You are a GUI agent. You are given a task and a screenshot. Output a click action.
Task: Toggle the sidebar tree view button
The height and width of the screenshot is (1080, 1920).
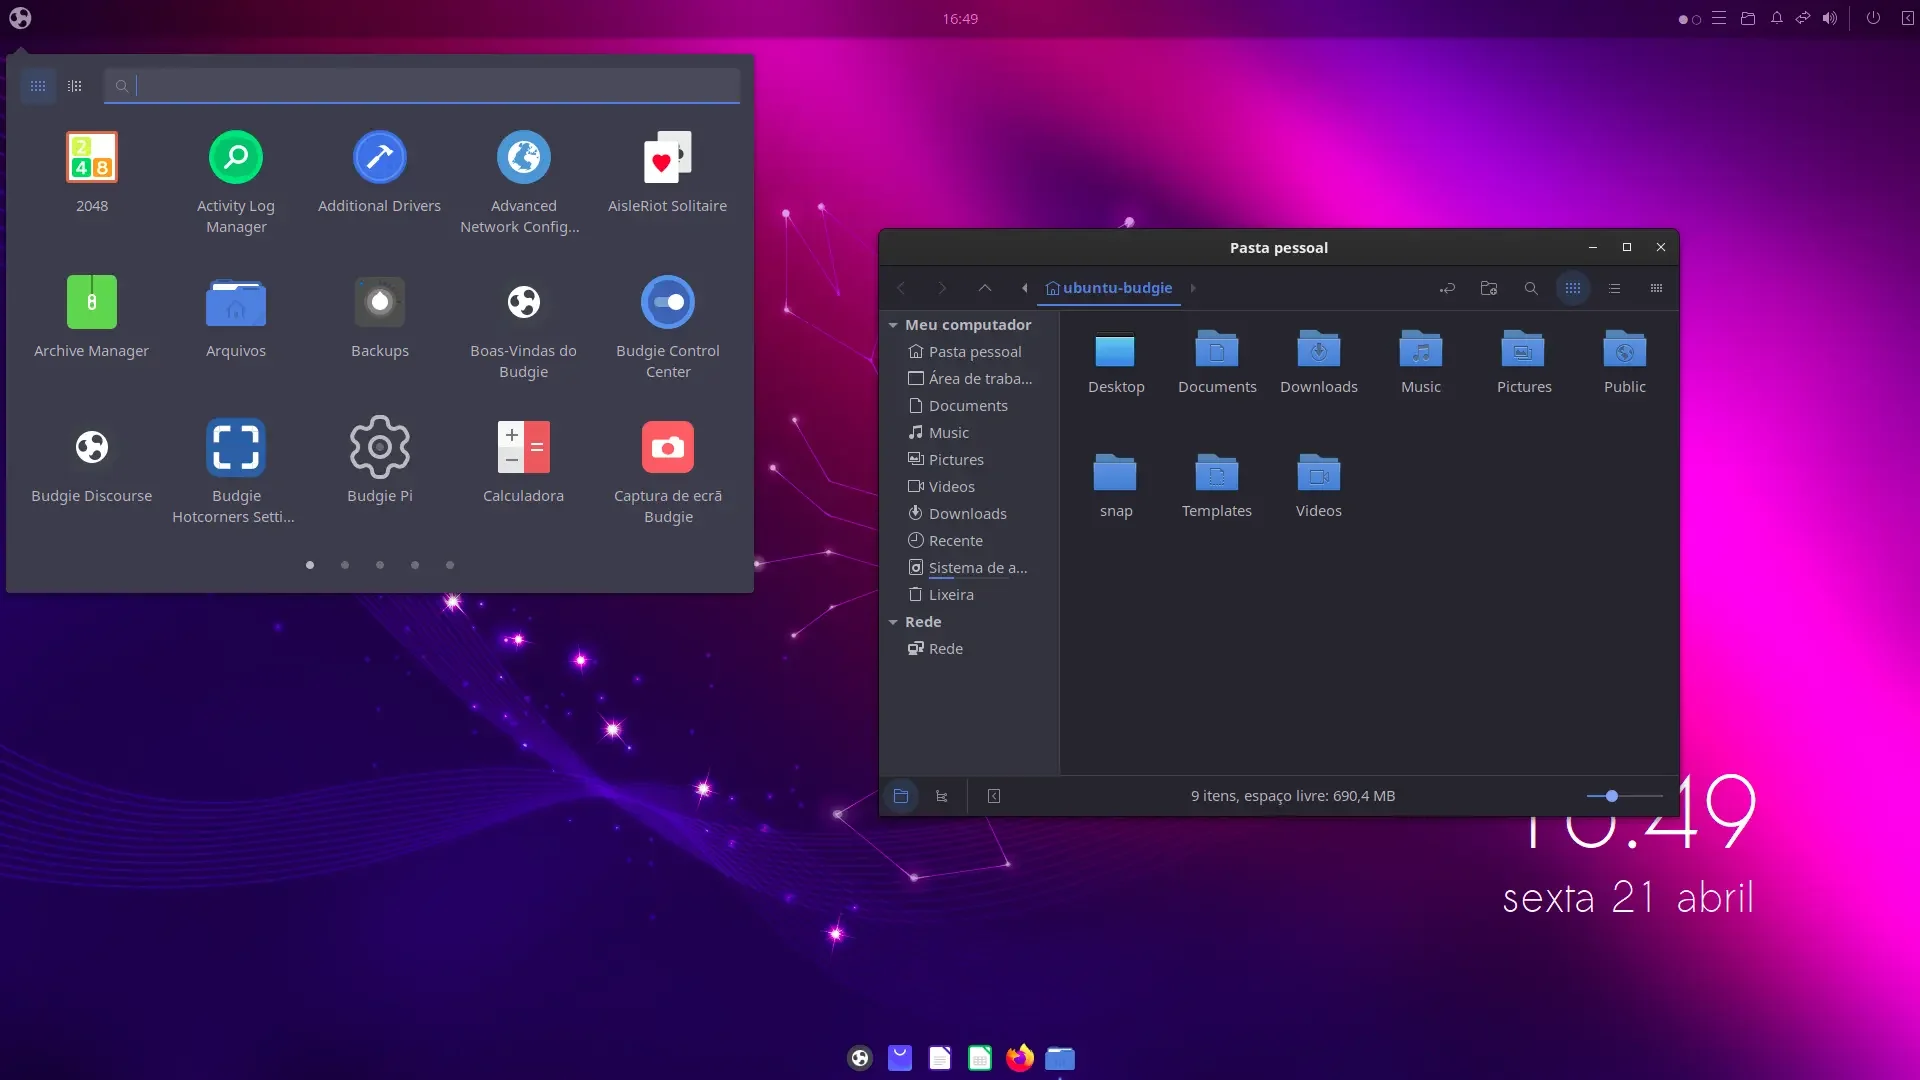click(x=941, y=796)
